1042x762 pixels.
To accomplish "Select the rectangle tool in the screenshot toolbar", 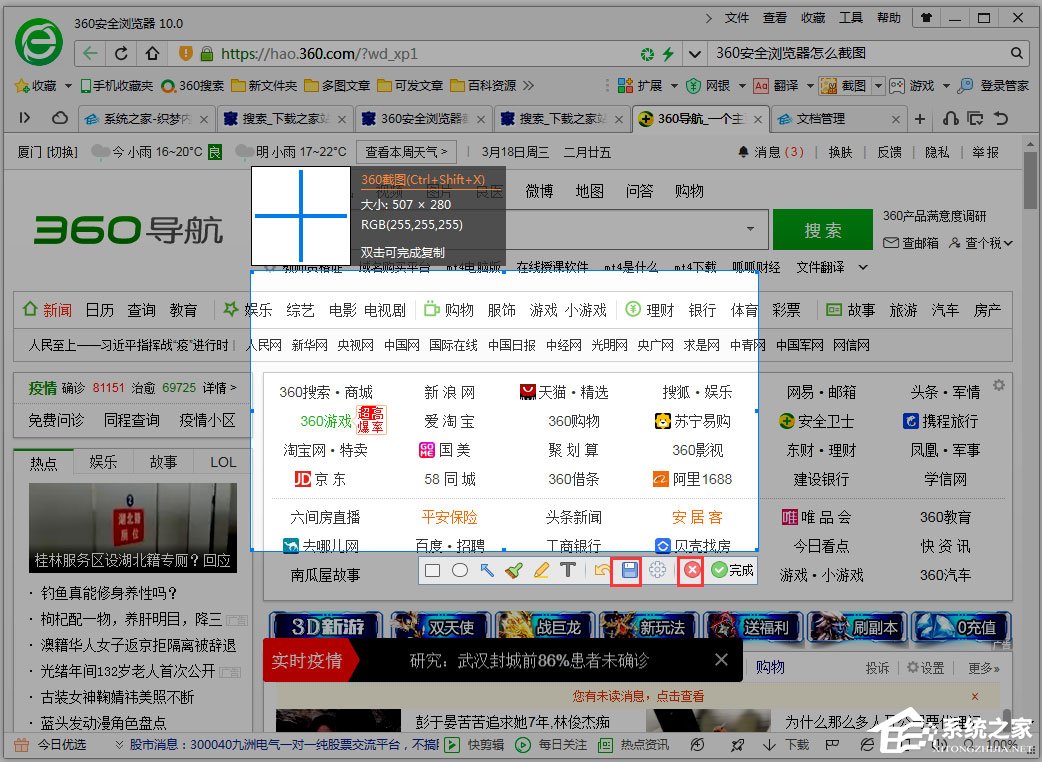I will pos(431,570).
